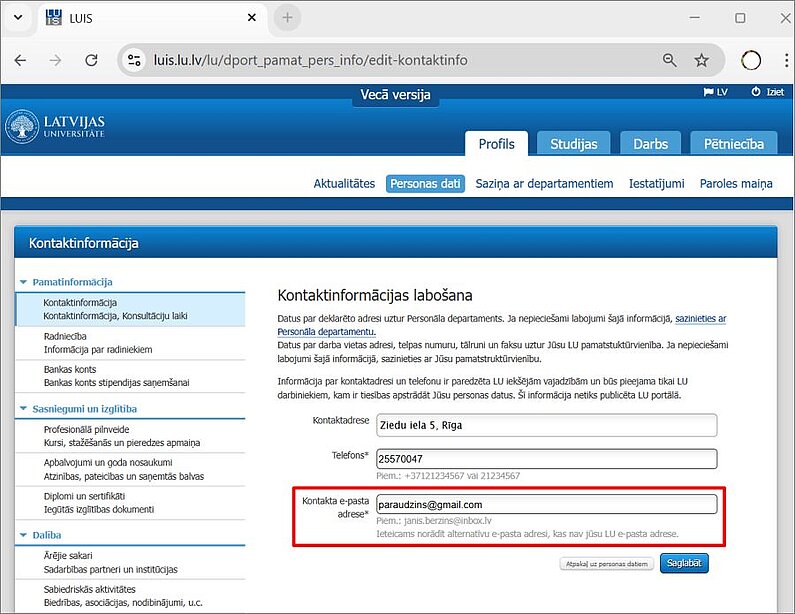The height and width of the screenshot is (614, 795).
Task: Click the site information icon in address bar
Action: point(134,60)
